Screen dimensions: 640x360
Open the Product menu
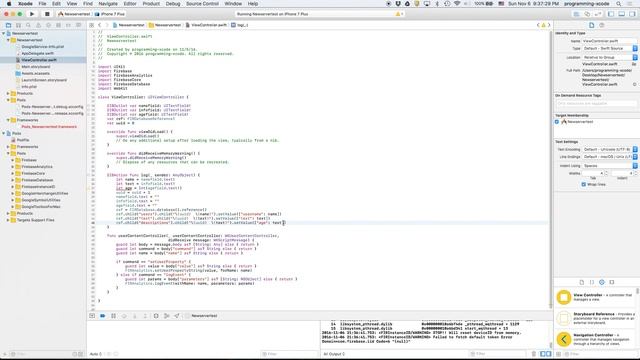[151, 4]
